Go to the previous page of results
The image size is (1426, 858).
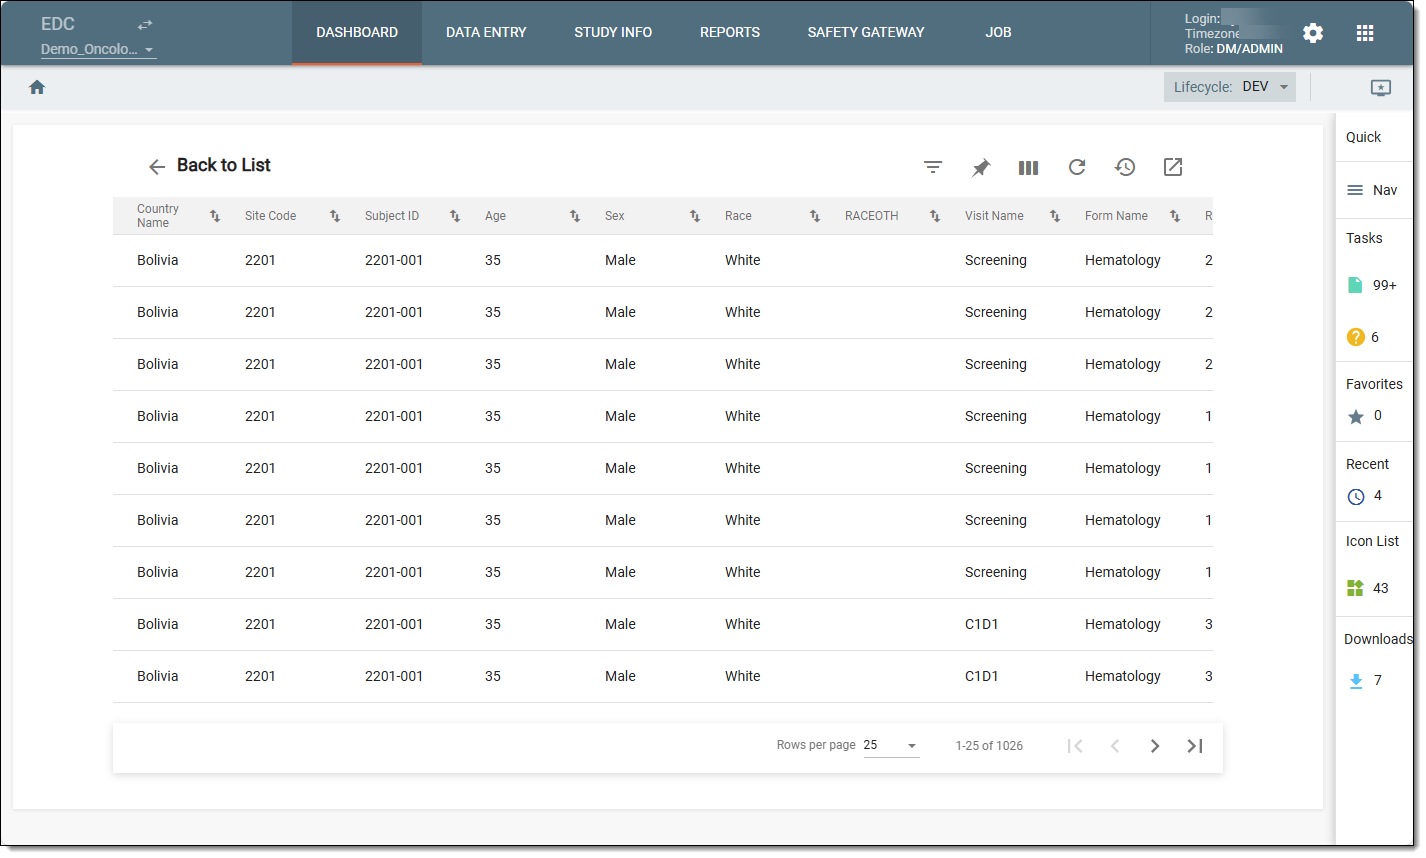(x=1115, y=746)
